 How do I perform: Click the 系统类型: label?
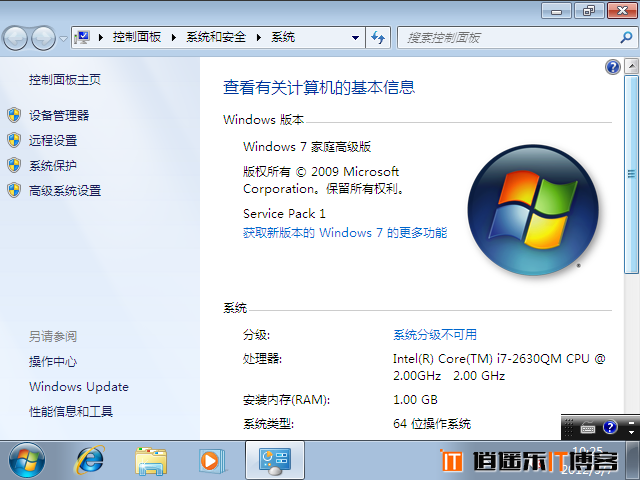[268, 424]
